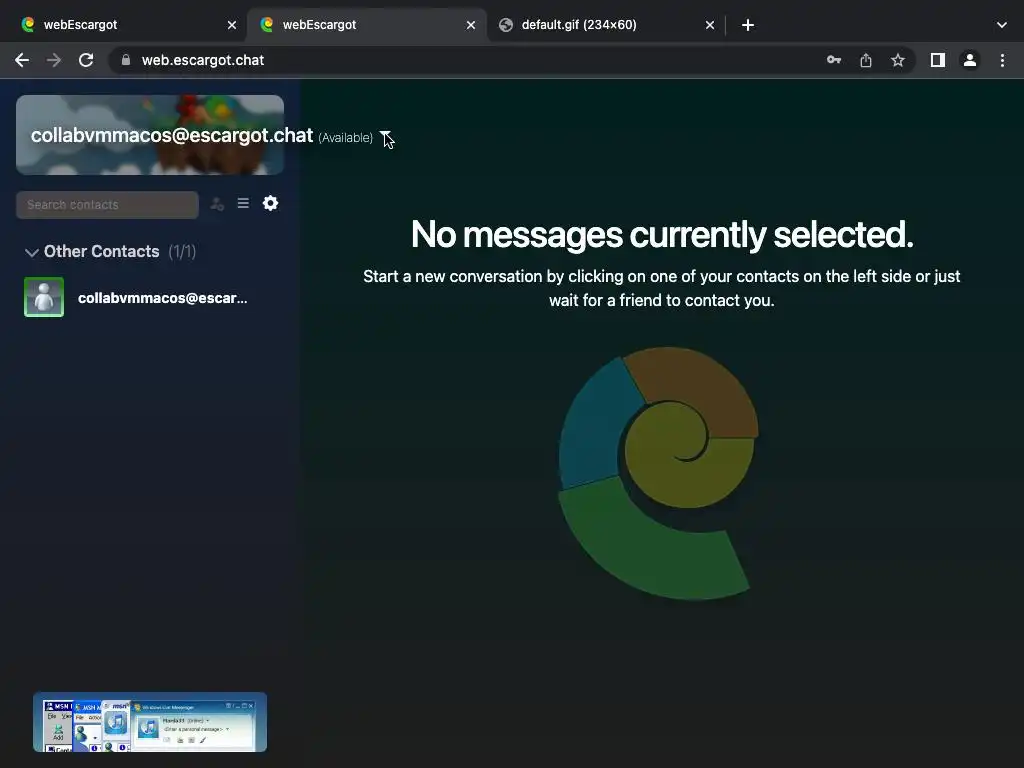
Task: Click the Other Contacts (1/1) count
Action: click(x=182, y=252)
